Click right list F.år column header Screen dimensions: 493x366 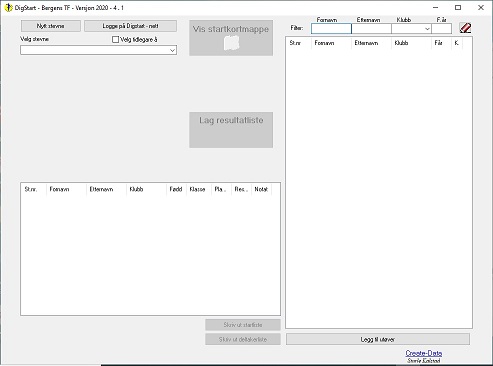(x=442, y=43)
